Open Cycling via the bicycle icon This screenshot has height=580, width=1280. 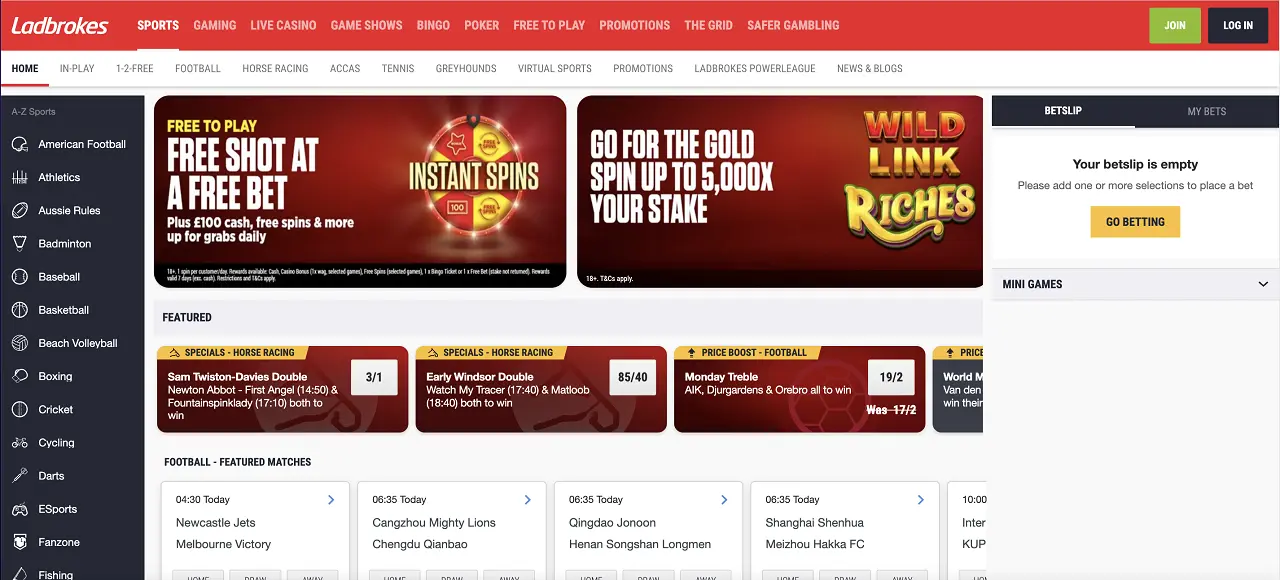(19, 442)
